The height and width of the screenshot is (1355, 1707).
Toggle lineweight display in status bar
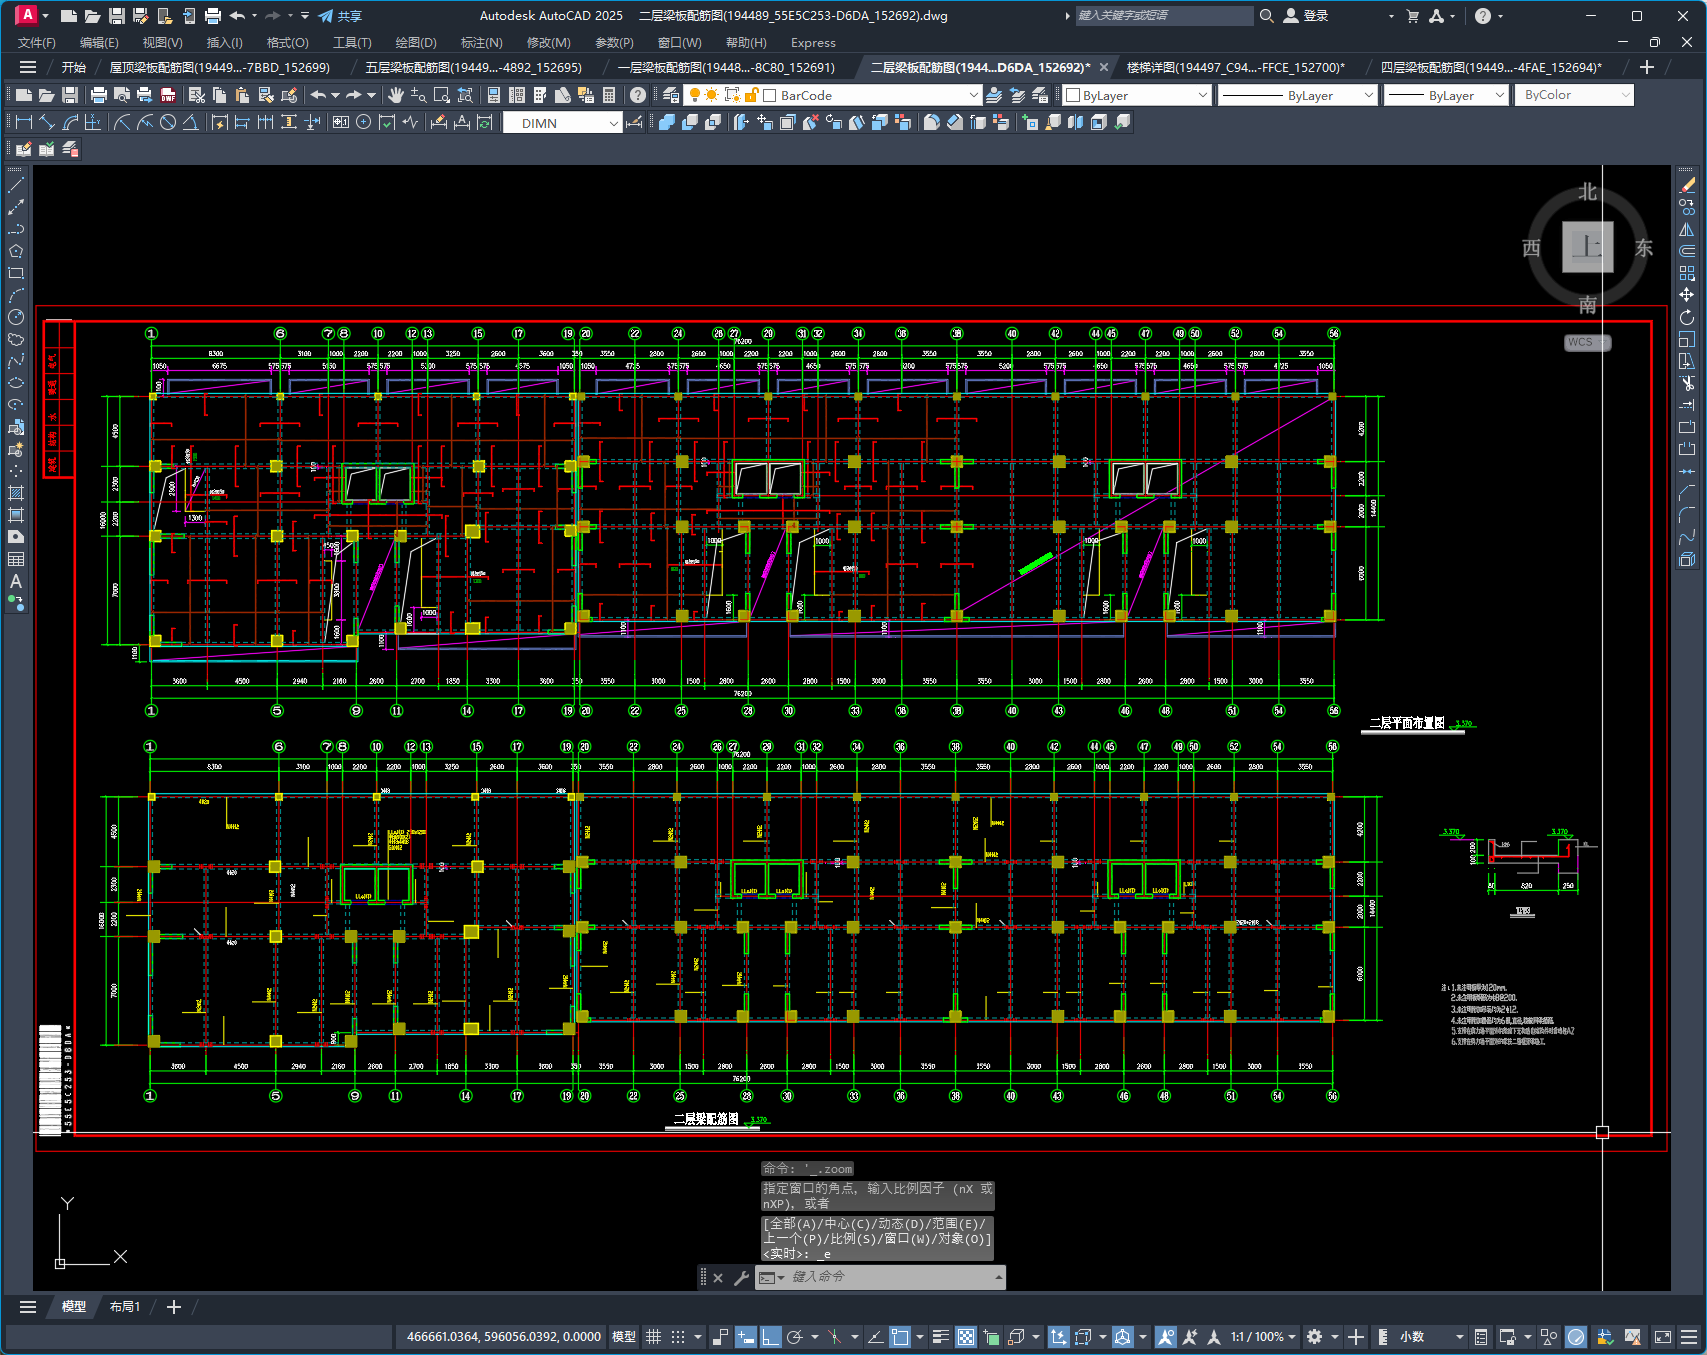940,1337
